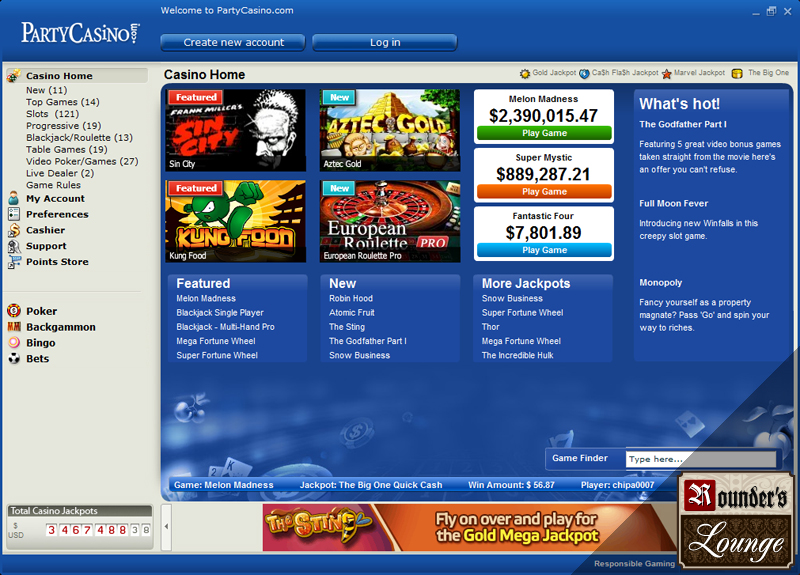
Task: Open Live Dealer (2) category
Action: (x=60, y=173)
